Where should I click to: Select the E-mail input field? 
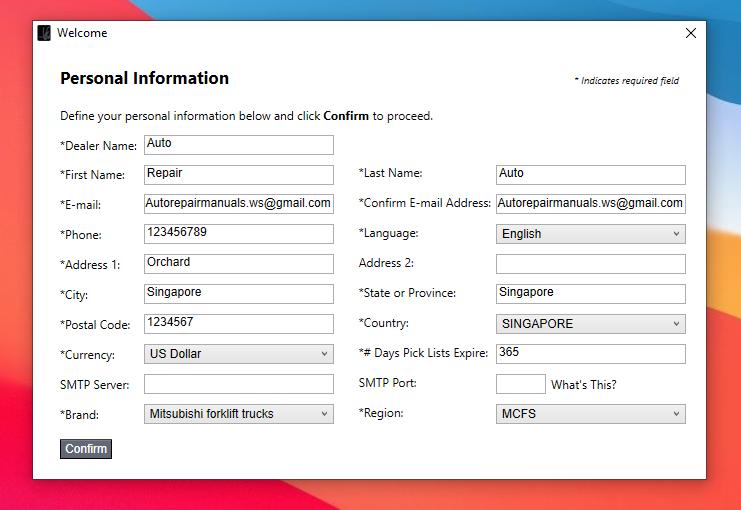(x=239, y=204)
